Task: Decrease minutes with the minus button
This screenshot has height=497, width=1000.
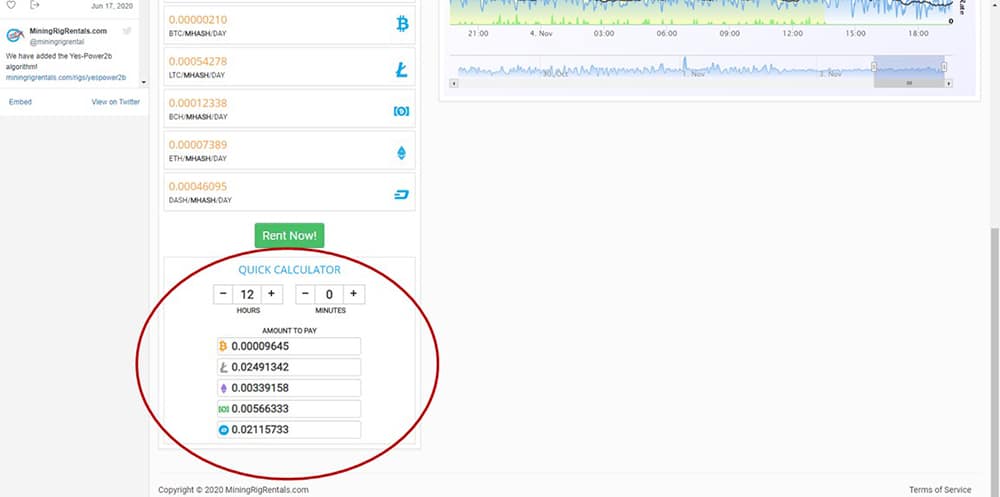Action: [x=305, y=294]
